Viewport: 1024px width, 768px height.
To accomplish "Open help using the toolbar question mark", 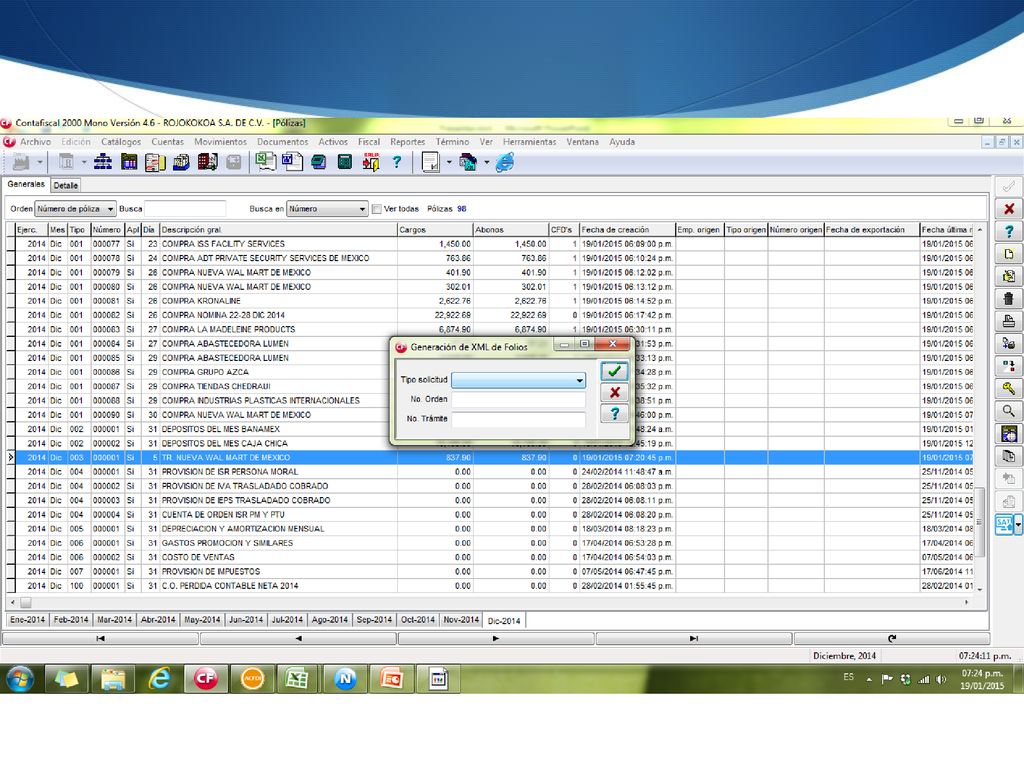I will [396, 162].
